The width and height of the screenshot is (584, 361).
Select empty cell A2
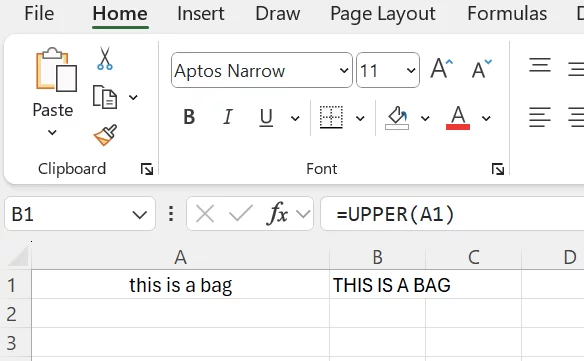coord(181,314)
